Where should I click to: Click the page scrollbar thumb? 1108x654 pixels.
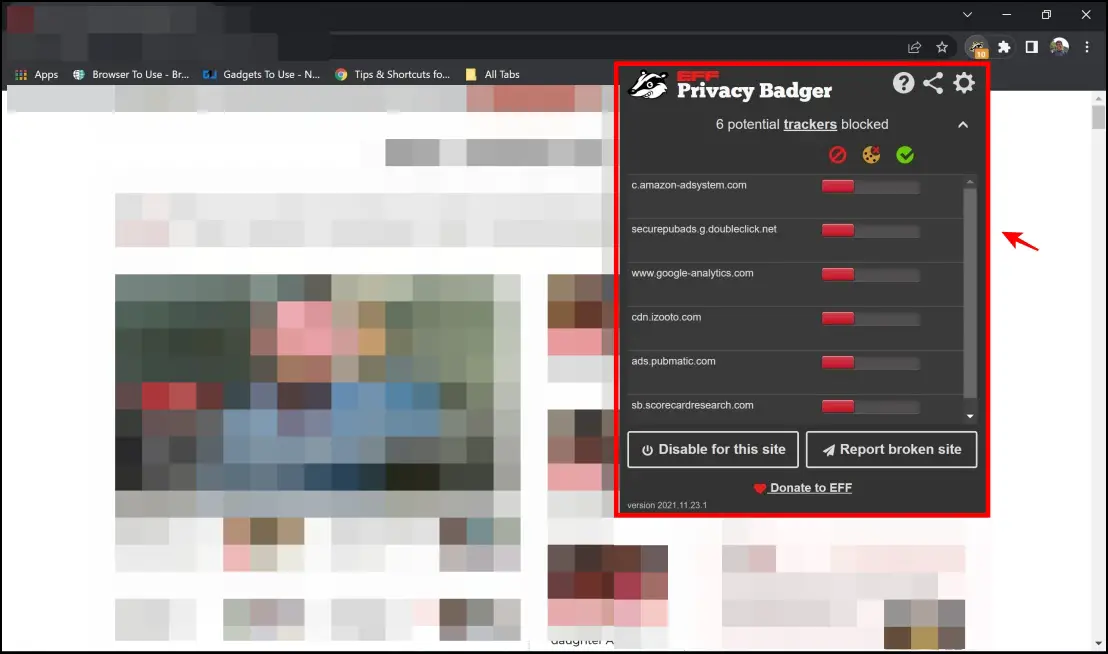click(x=1098, y=117)
